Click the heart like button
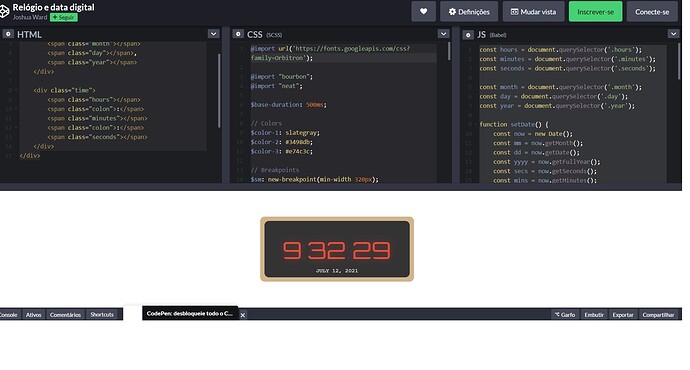 click(x=423, y=11)
